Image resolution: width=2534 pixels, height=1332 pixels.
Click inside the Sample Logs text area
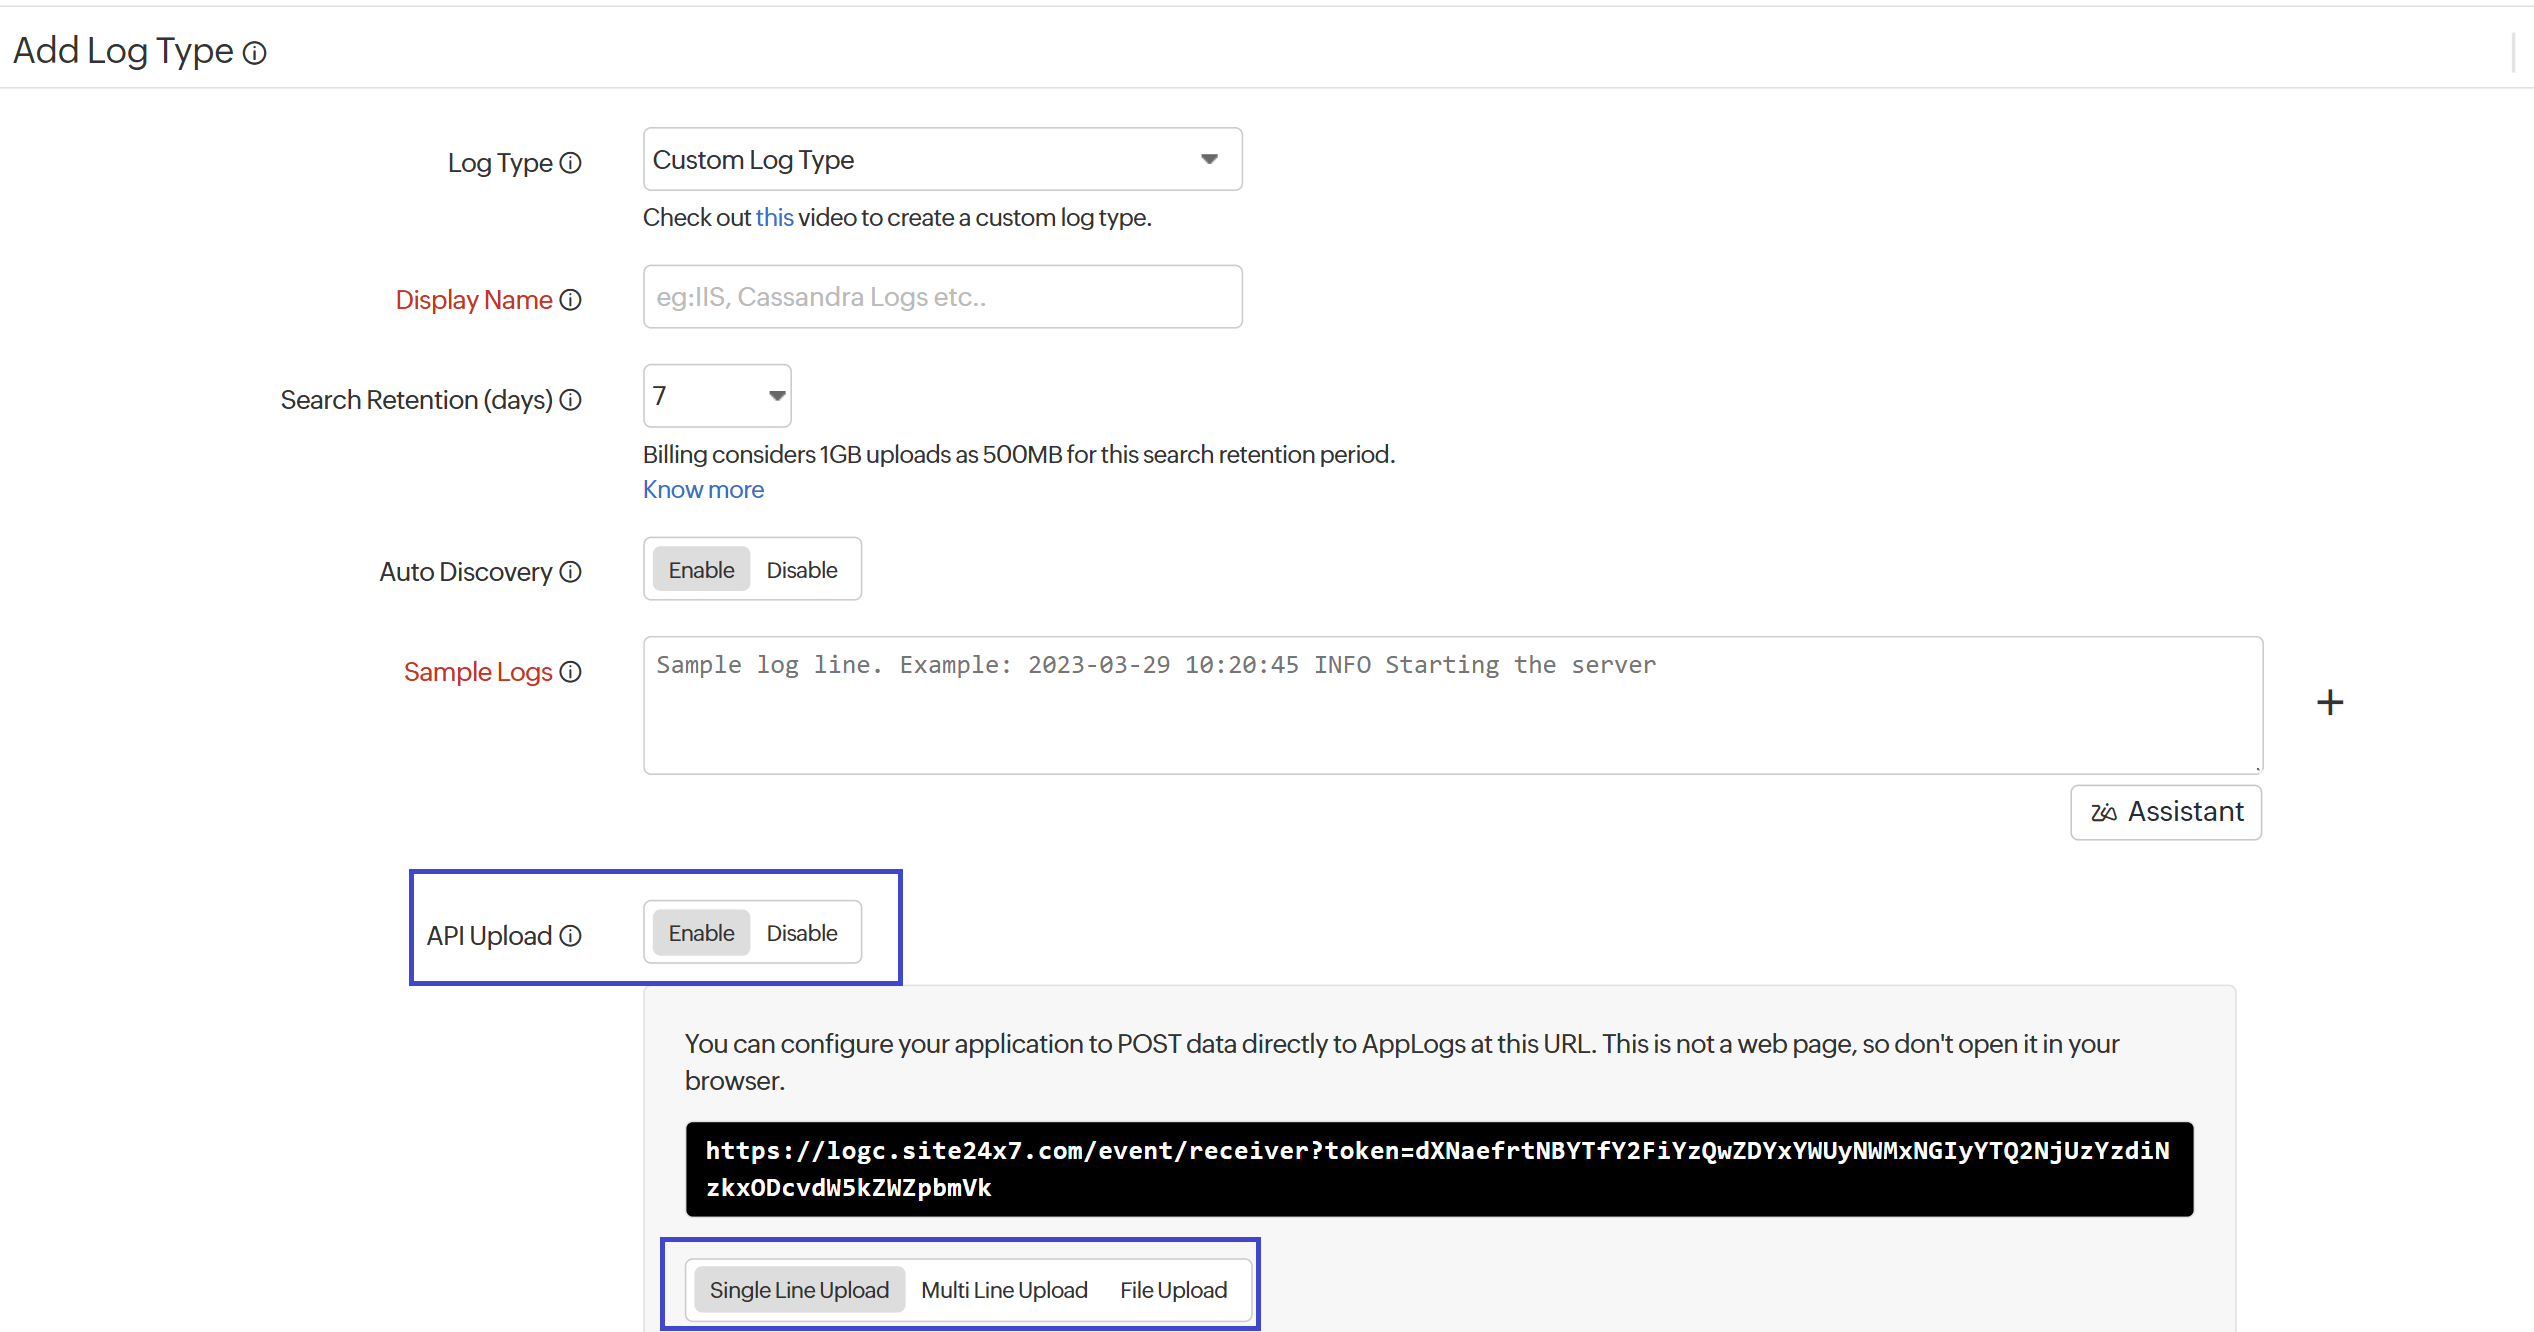(1453, 705)
